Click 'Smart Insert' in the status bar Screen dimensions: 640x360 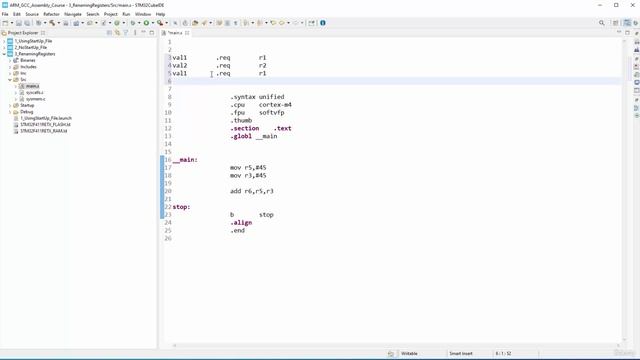click(461, 353)
